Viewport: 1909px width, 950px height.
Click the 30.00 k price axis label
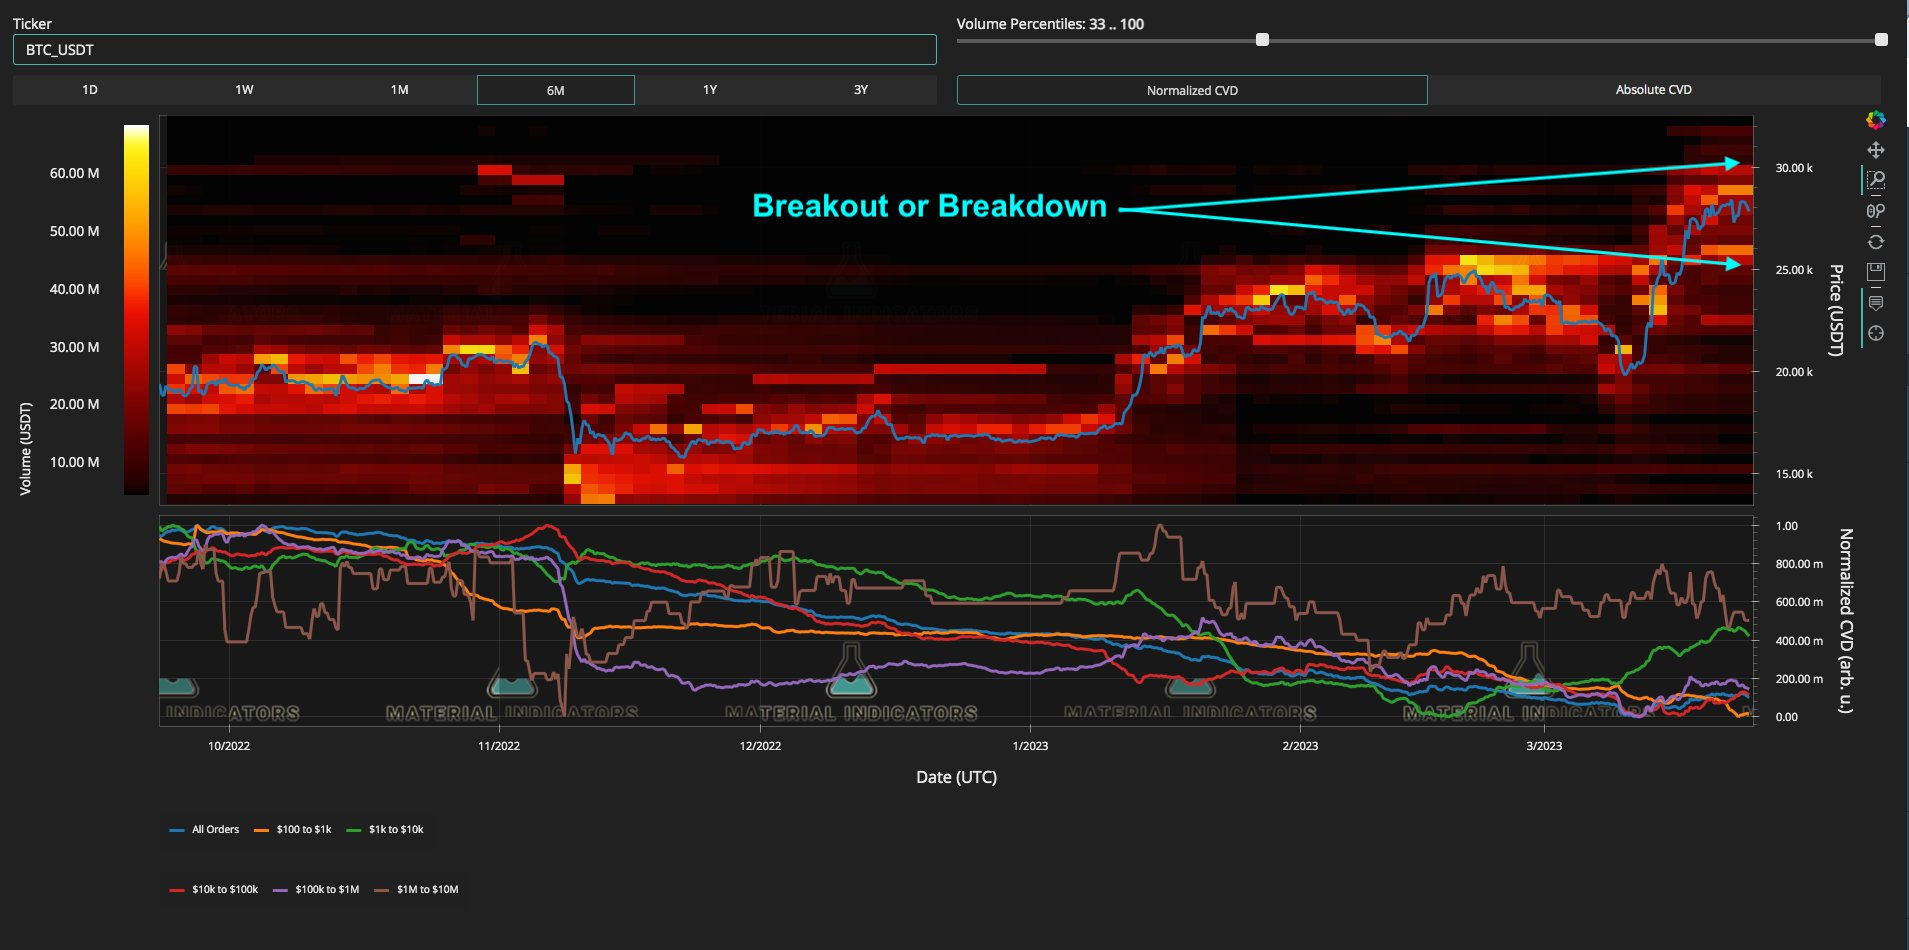[x=1794, y=168]
